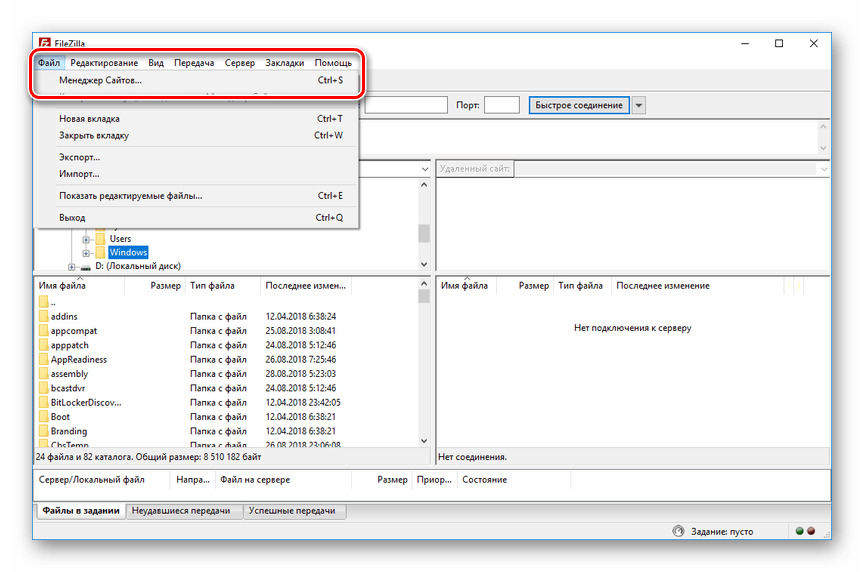Click the Быстрое соединение button

(x=579, y=105)
